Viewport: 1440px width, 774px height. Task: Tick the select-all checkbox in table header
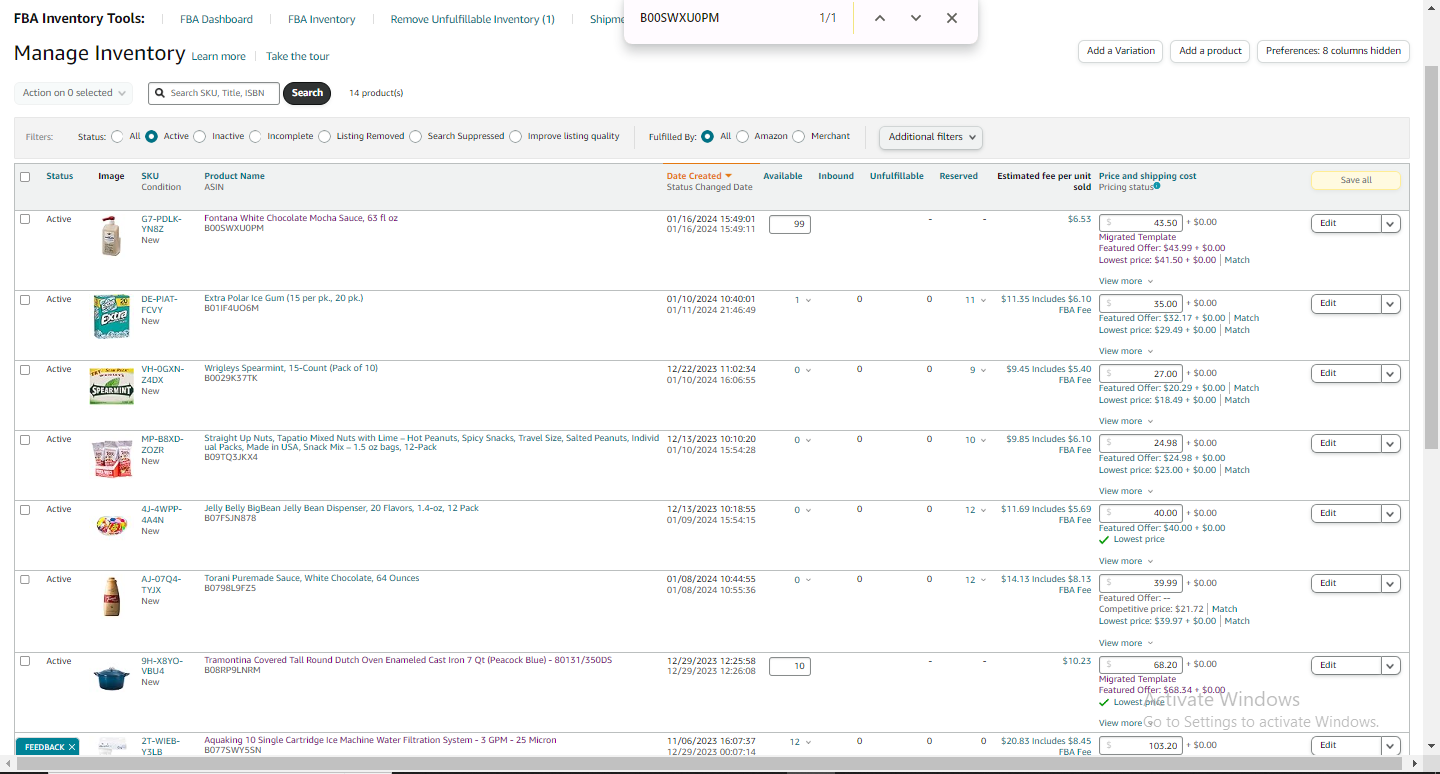coord(25,177)
